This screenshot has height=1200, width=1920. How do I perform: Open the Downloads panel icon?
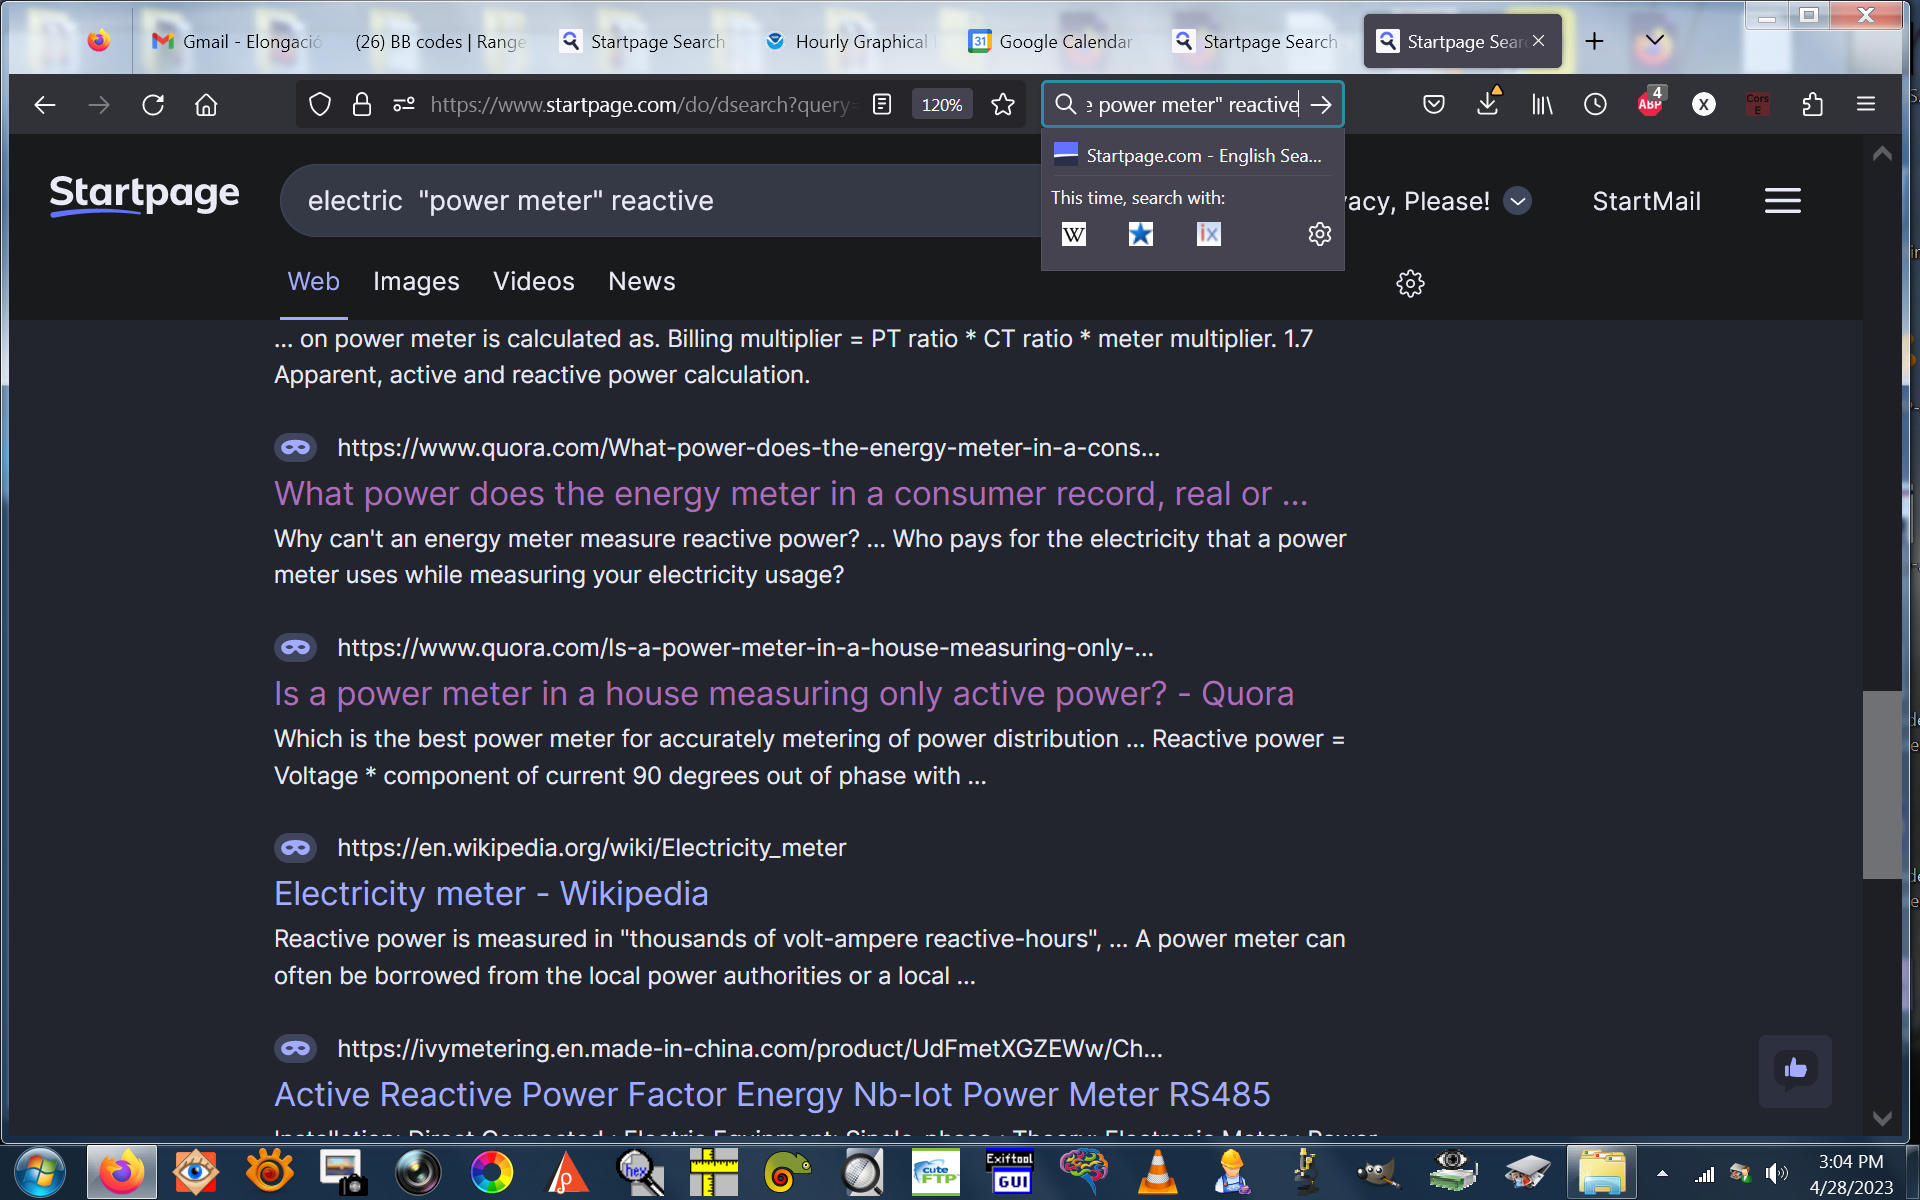[1488, 104]
